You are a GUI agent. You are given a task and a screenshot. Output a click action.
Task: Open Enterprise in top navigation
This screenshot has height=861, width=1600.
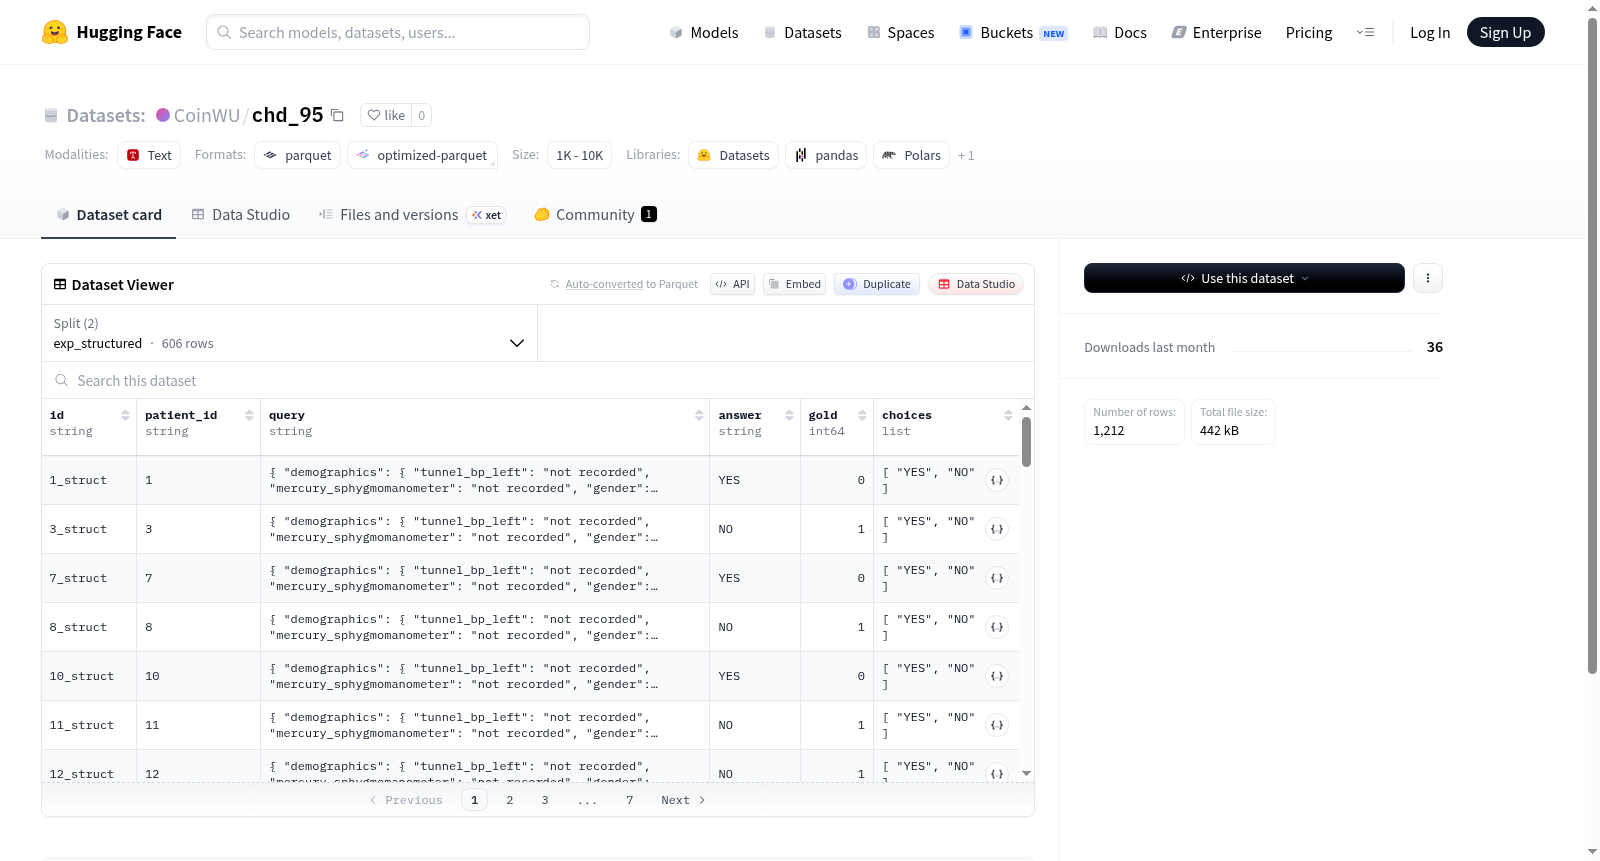point(1216,33)
